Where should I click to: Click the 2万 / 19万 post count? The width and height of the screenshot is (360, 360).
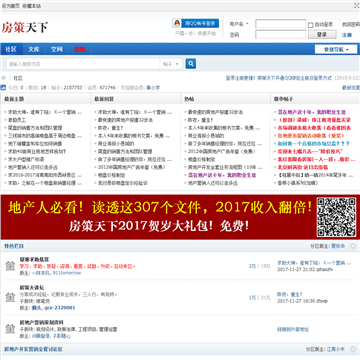pos(259,266)
